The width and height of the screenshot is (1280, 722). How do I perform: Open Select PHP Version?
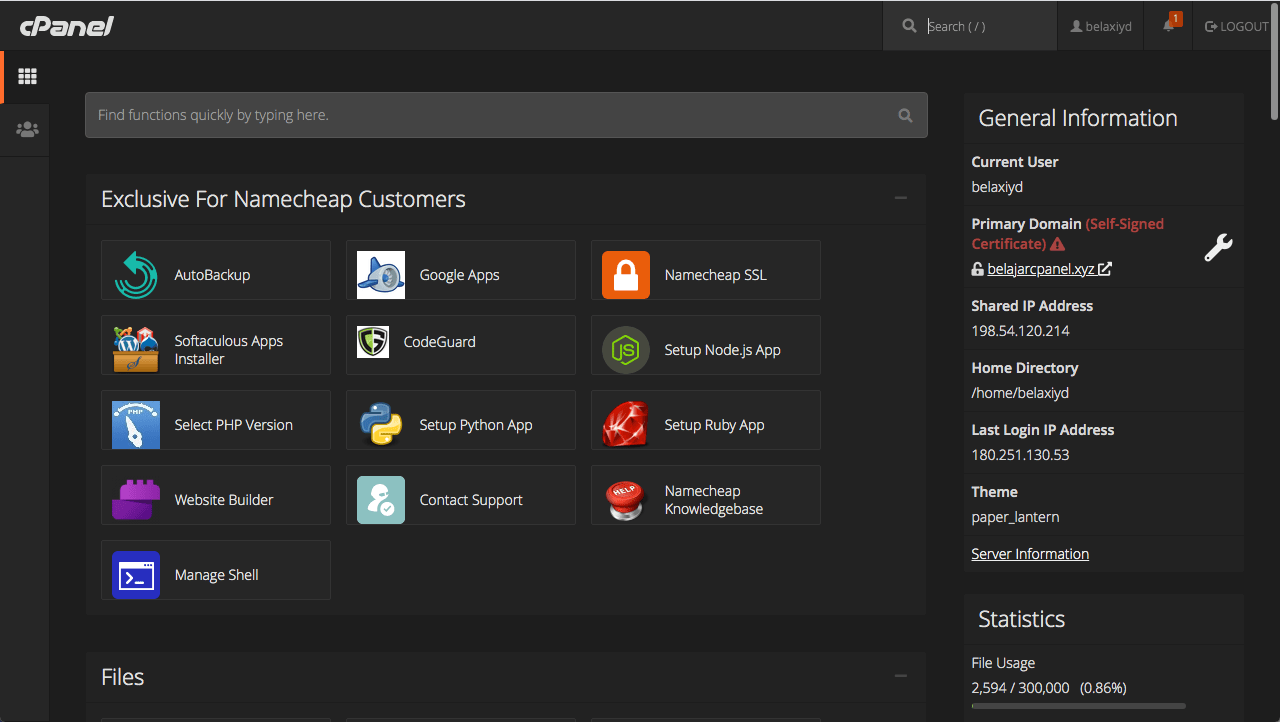click(x=216, y=420)
